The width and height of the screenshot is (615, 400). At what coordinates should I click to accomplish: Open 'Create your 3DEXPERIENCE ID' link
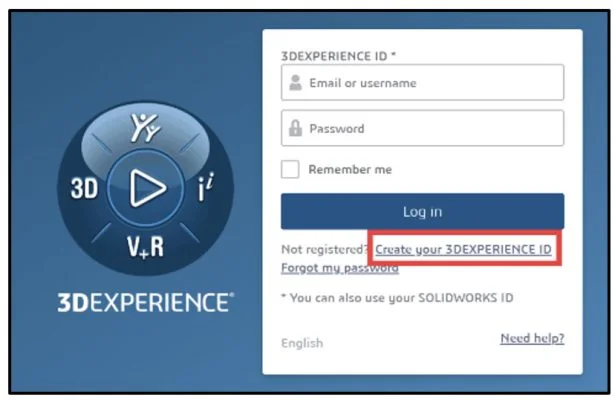463,249
